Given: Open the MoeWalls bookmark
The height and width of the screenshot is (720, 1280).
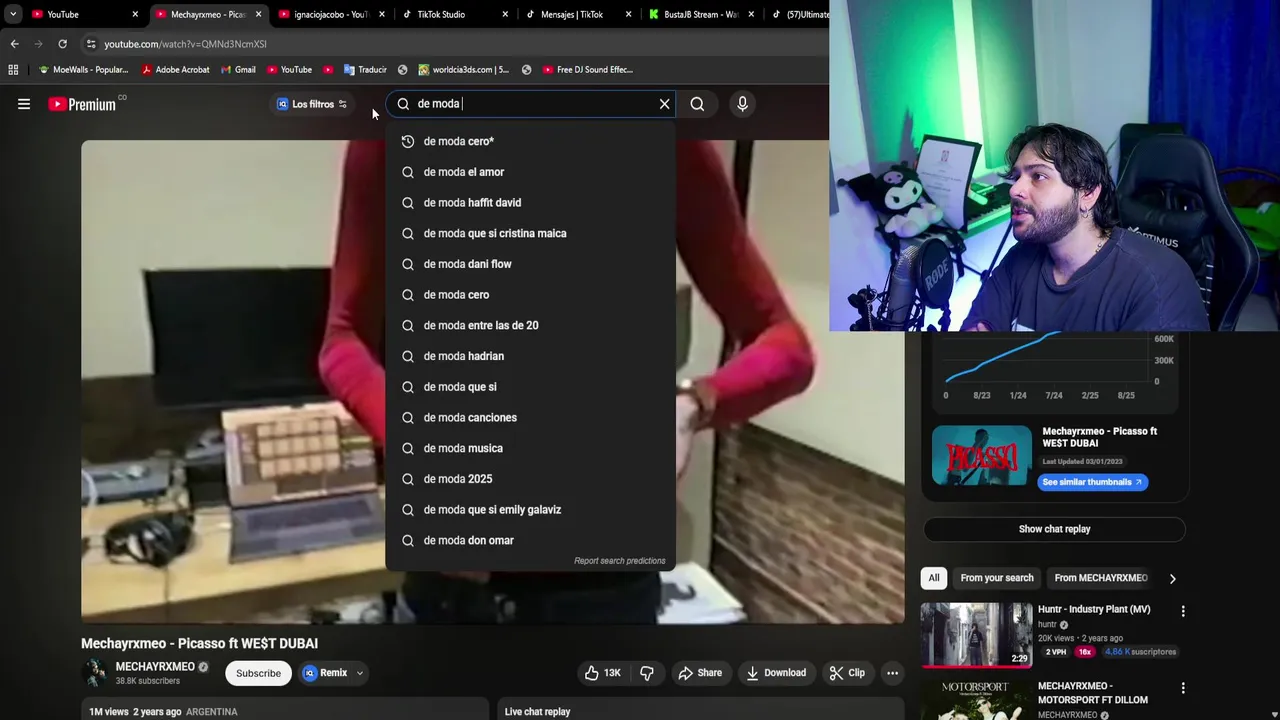Looking at the screenshot, I should (83, 70).
